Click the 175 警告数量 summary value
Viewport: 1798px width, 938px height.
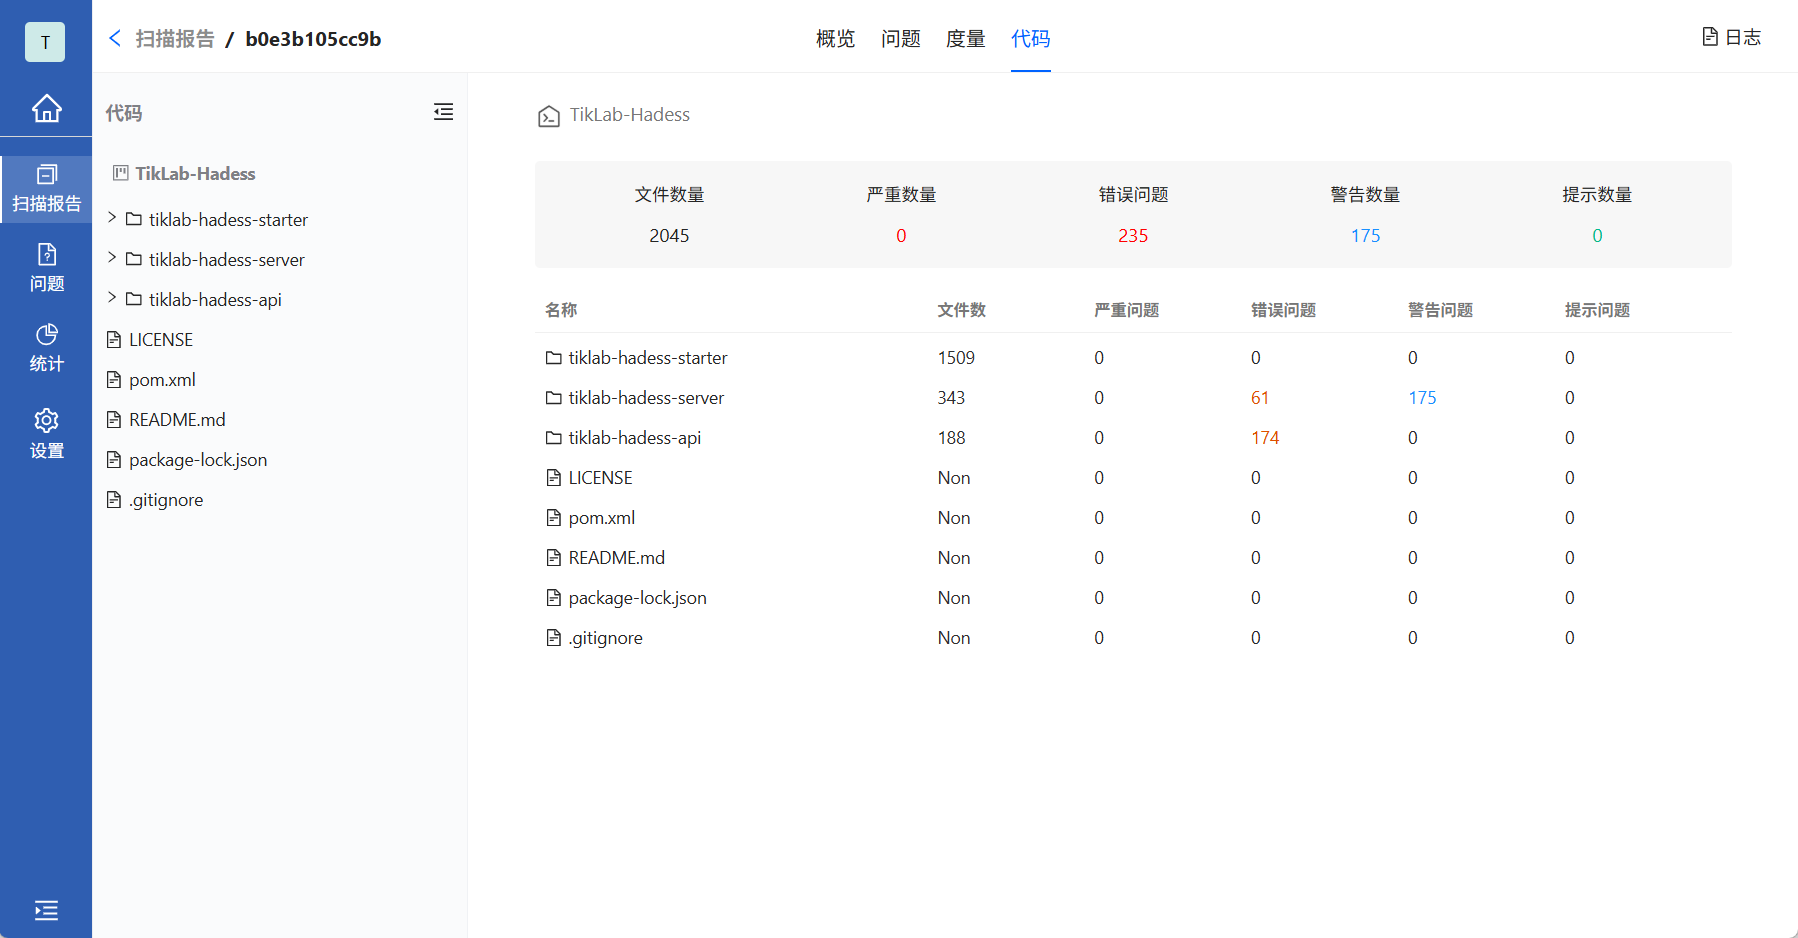pyautogui.click(x=1365, y=236)
